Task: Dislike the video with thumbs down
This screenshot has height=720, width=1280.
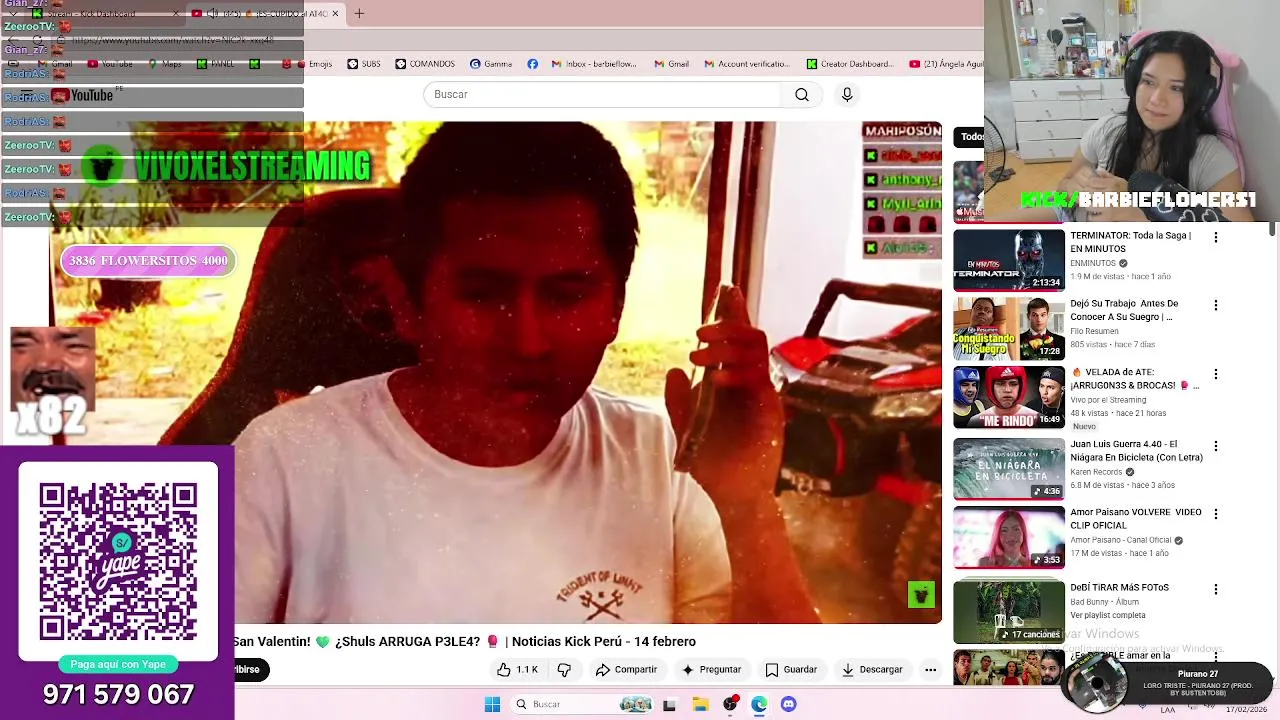Action: pyautogui.click(x=564, y=669)
